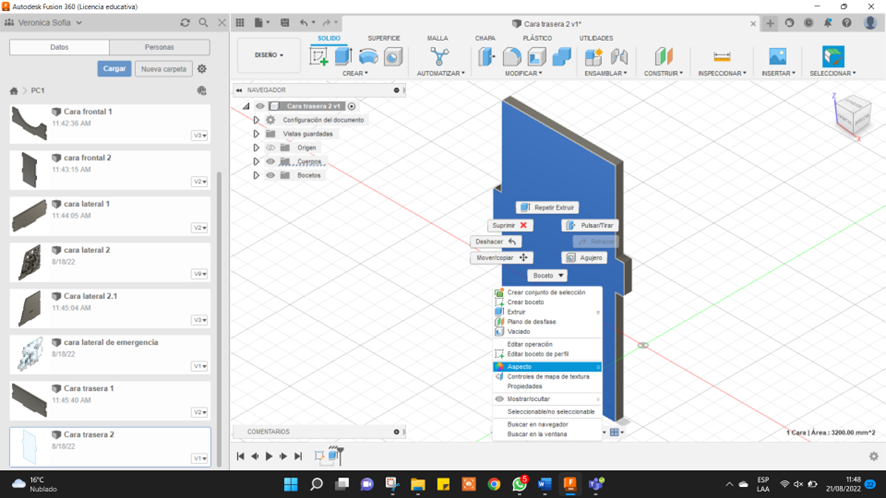The width and height of the screenshot is (886, 498).
Task: Open WhatsApp from the taskbar
Action: pos(519,484)
